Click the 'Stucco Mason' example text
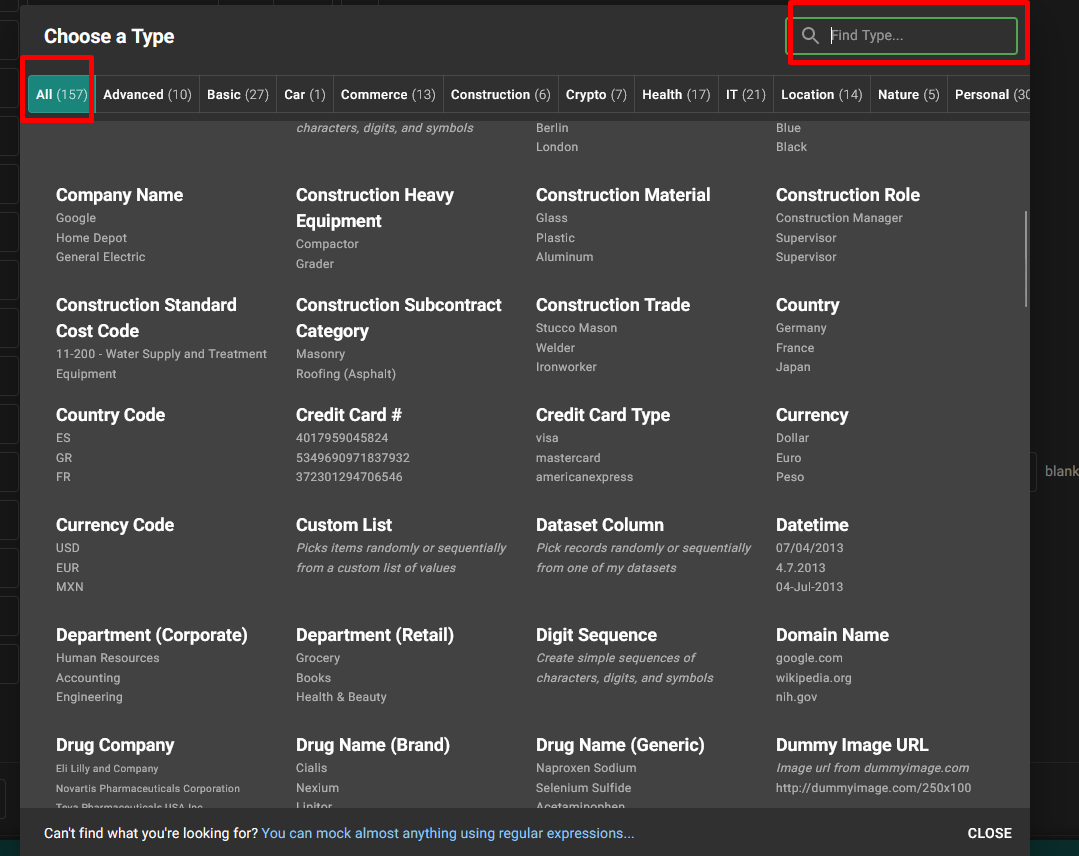The height and width of the screenshot is (856, 1079). (x=577, y=328)
